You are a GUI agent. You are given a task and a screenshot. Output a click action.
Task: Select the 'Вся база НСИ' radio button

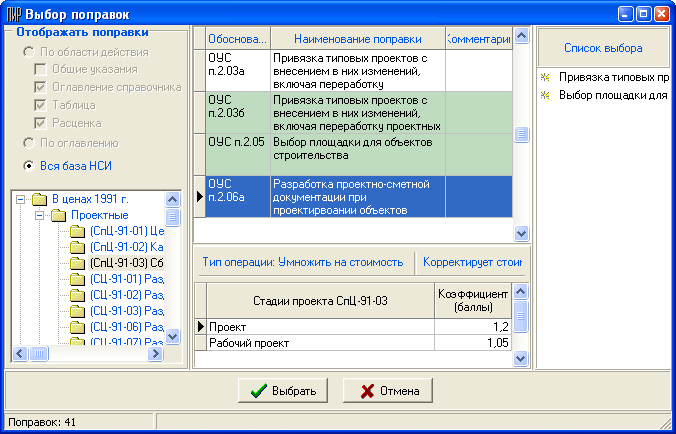pyautogui.click(x=29, y=166)
